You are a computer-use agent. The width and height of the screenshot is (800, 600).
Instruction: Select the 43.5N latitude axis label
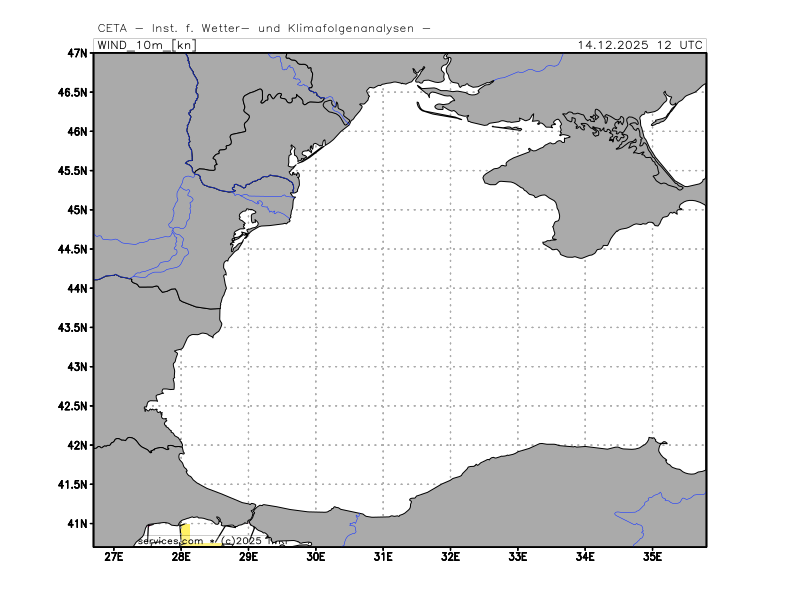click(72, 328)
